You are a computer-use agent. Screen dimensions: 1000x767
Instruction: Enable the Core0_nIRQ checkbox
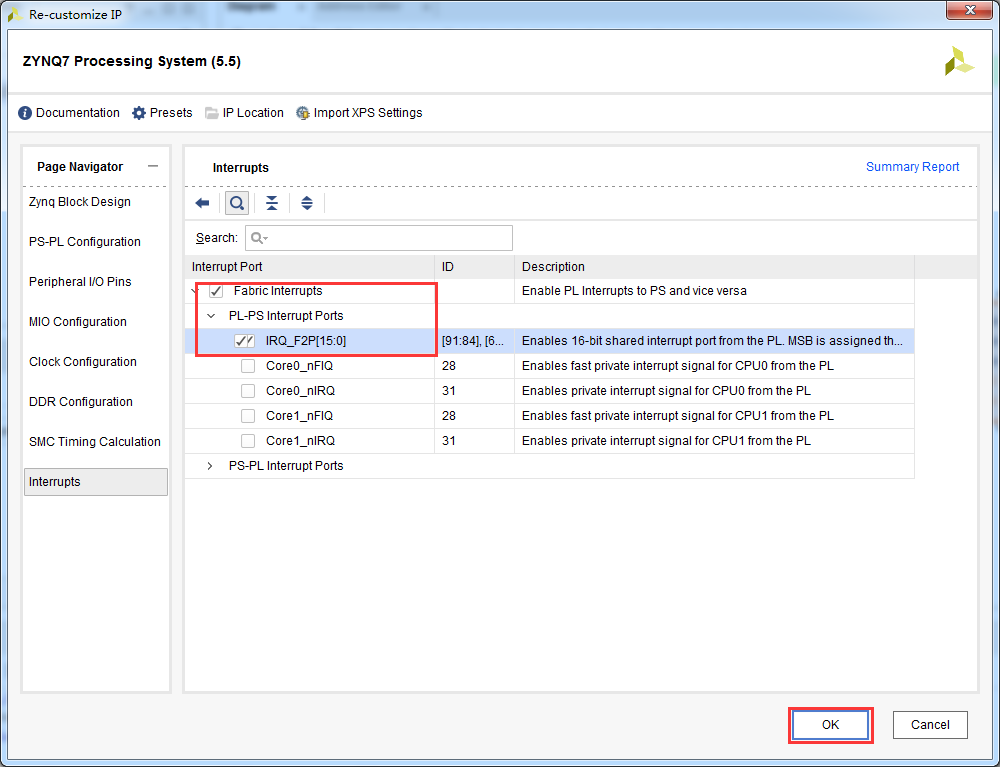pyautogui.click(x=248, y=391)
